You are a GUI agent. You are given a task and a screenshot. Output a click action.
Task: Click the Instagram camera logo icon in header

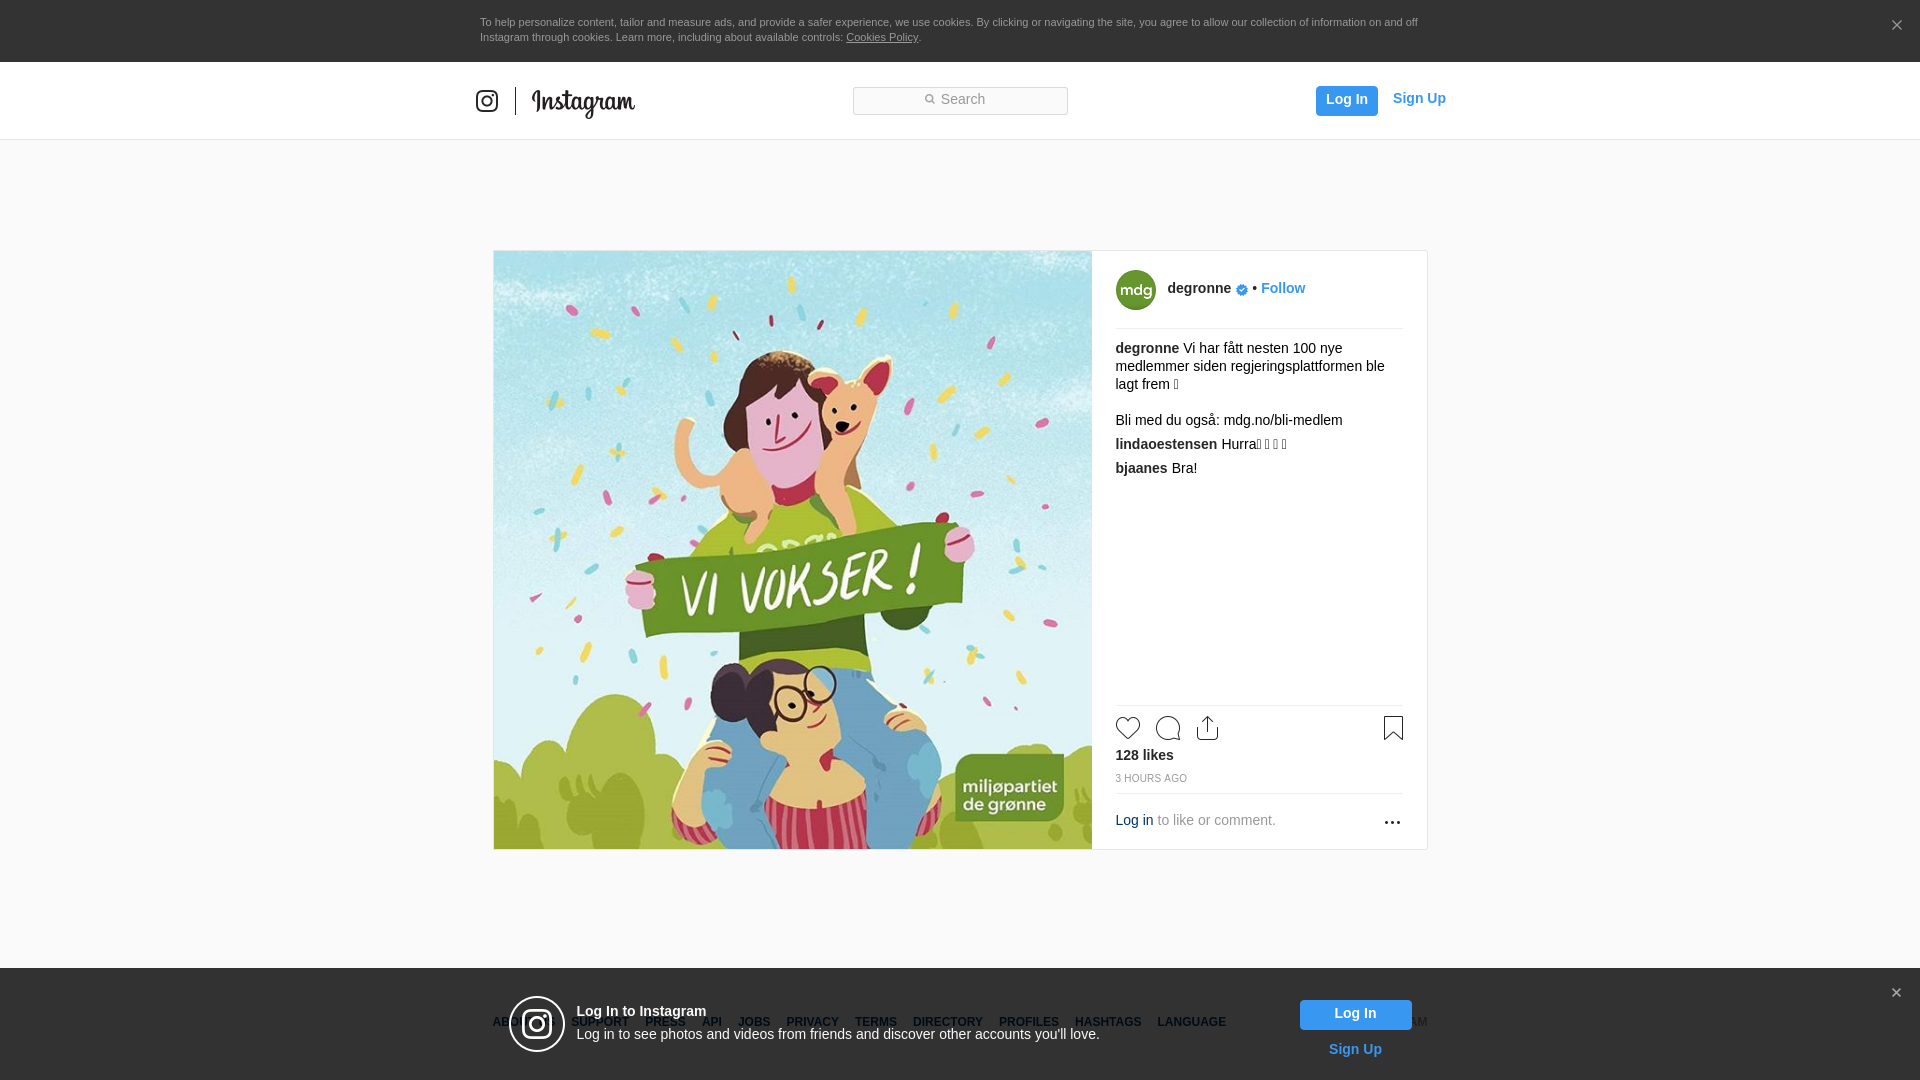(487, 101)
